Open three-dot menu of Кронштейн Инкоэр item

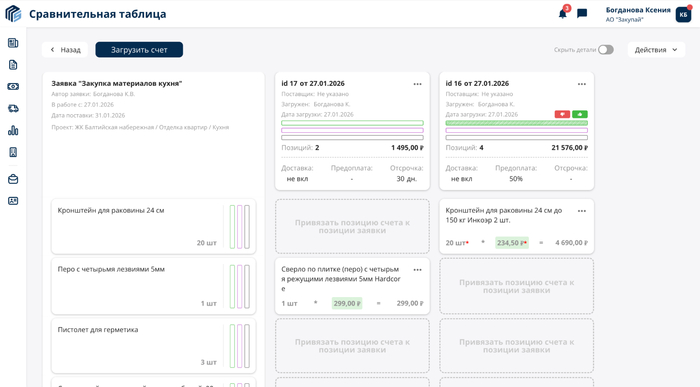(x=582, y=211)
